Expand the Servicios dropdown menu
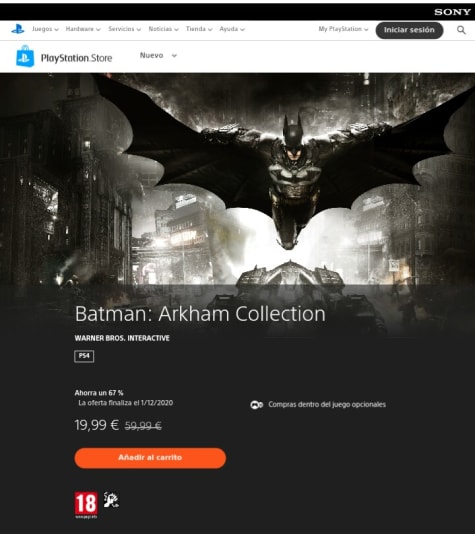475x534 pixels. tap(125, 29)
